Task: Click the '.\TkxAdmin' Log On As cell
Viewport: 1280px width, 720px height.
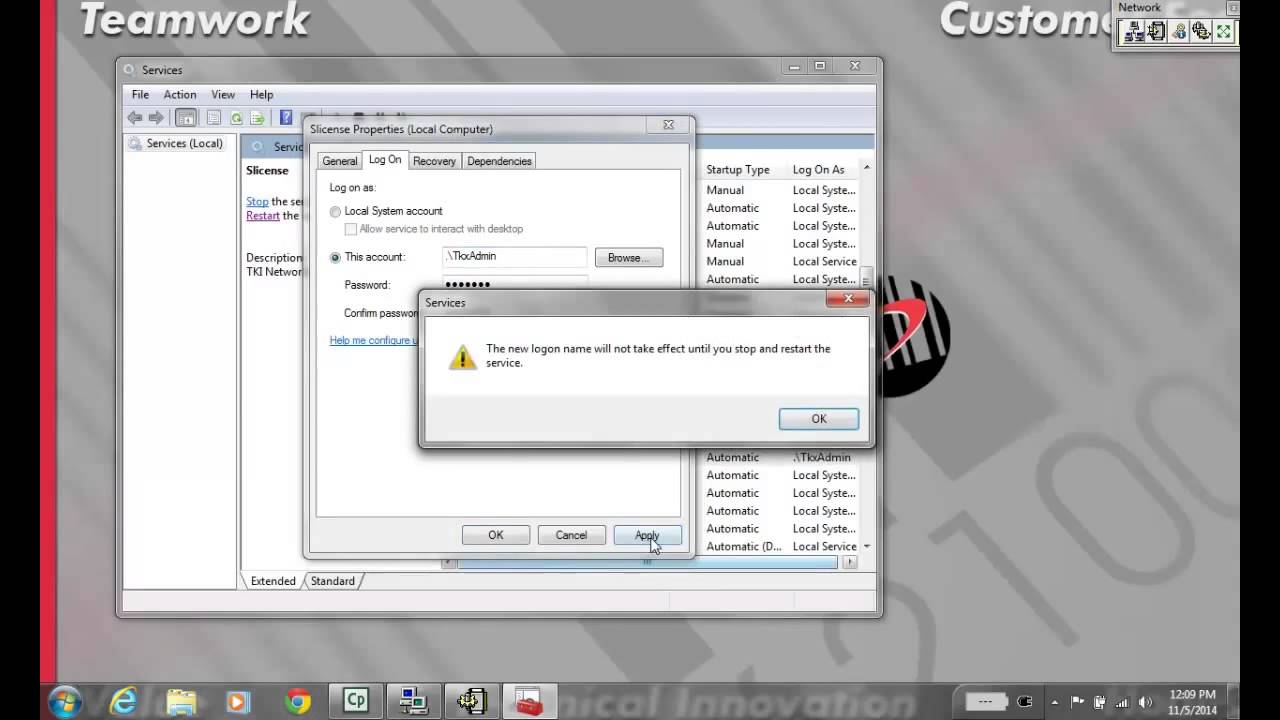Action: click(x=821, y=457)
